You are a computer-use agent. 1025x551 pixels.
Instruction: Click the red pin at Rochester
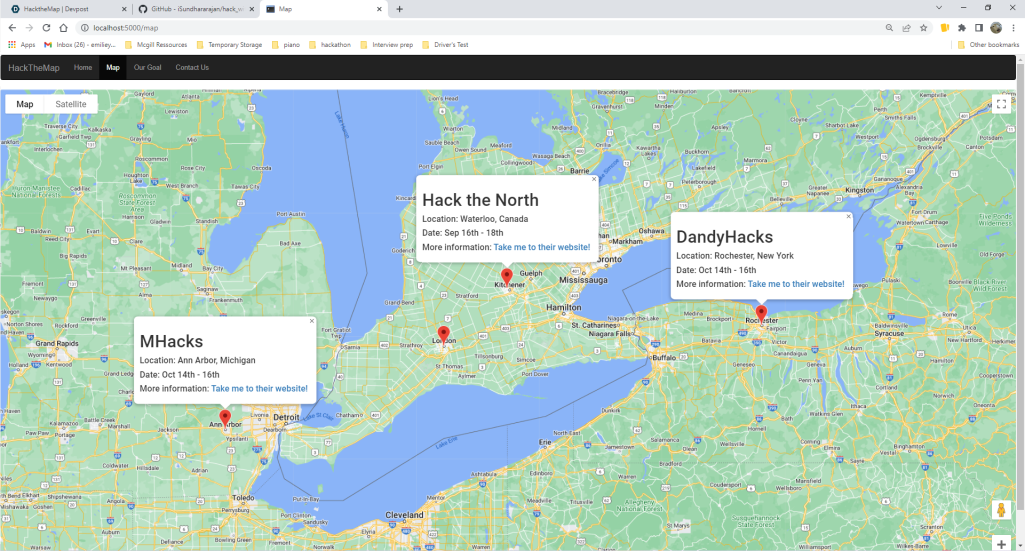(761, 314)
